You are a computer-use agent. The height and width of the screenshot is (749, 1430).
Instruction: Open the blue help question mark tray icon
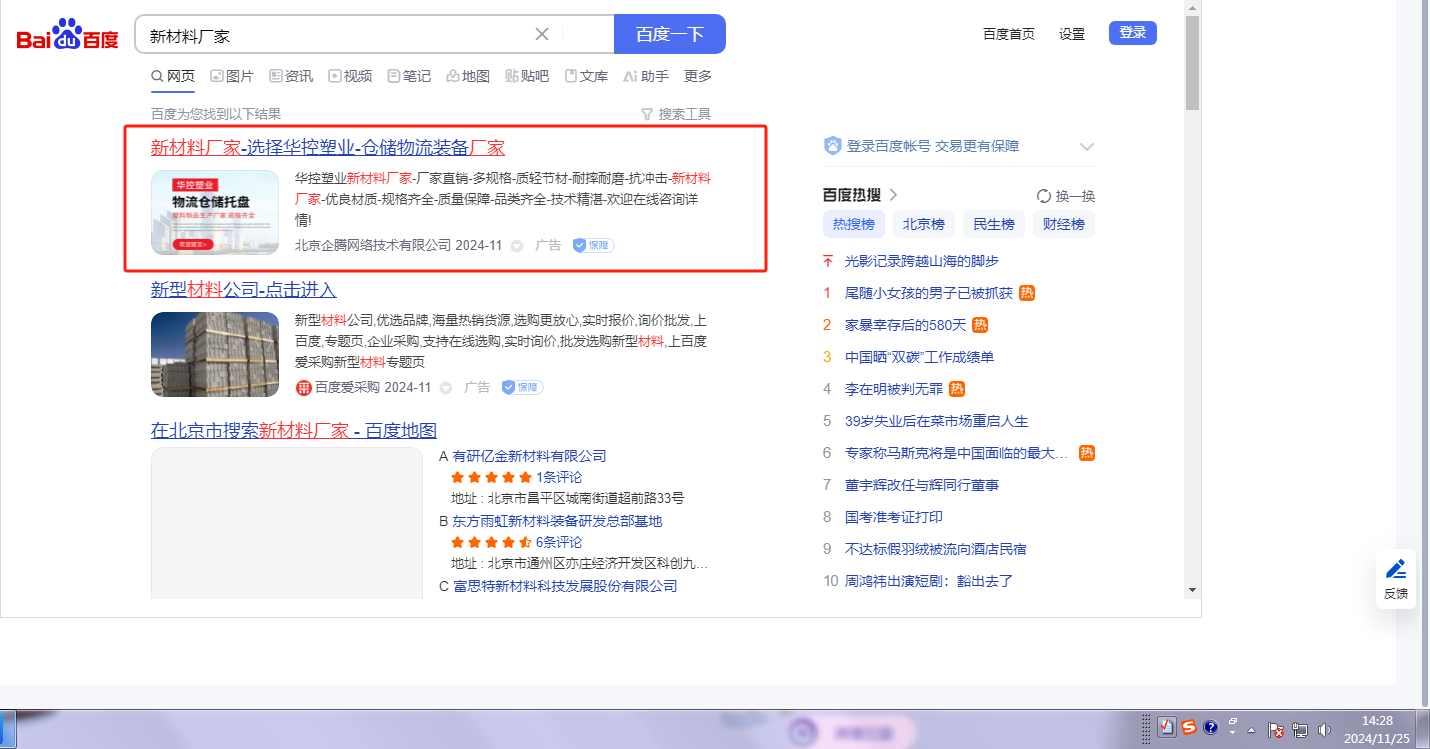pos(1211,728)
